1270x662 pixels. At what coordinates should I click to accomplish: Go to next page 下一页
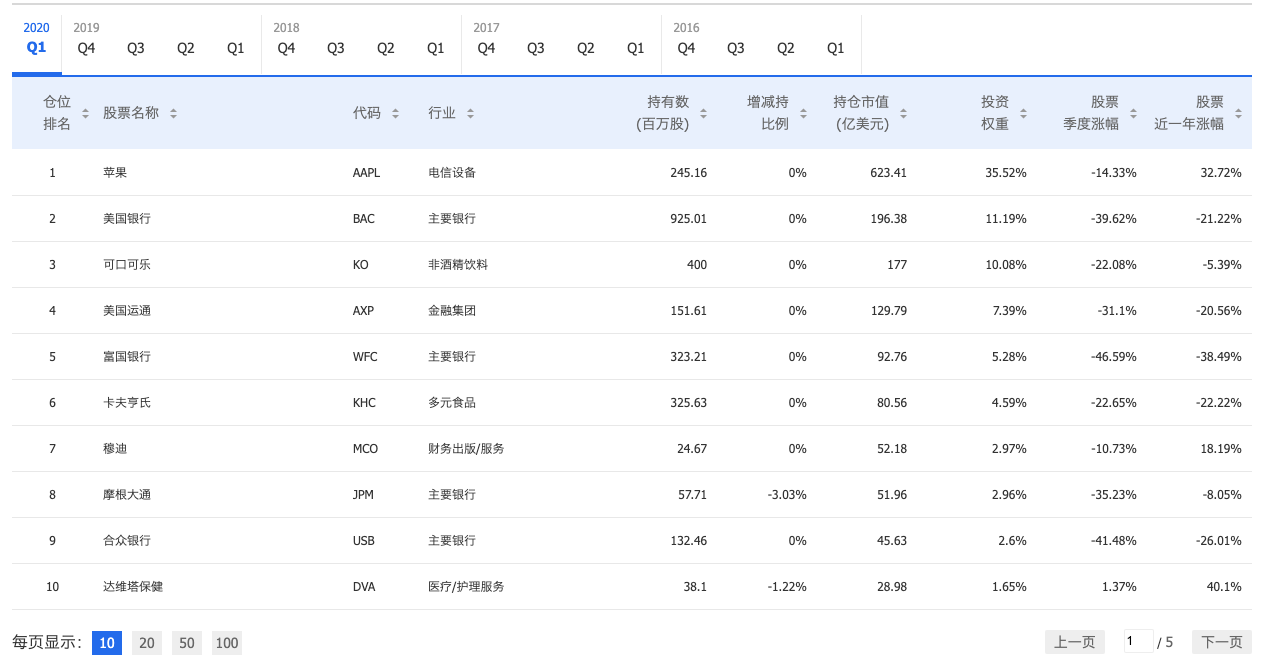1222,642
